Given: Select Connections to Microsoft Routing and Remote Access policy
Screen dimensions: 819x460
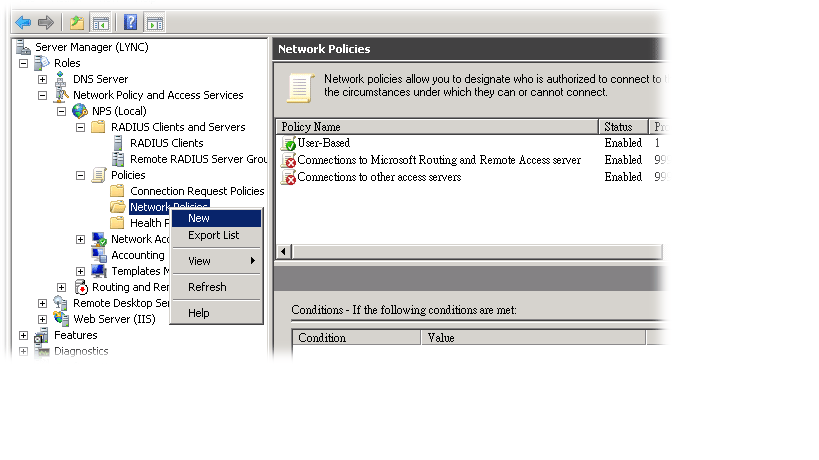Looking at the screenshot, I should (438, 160).
